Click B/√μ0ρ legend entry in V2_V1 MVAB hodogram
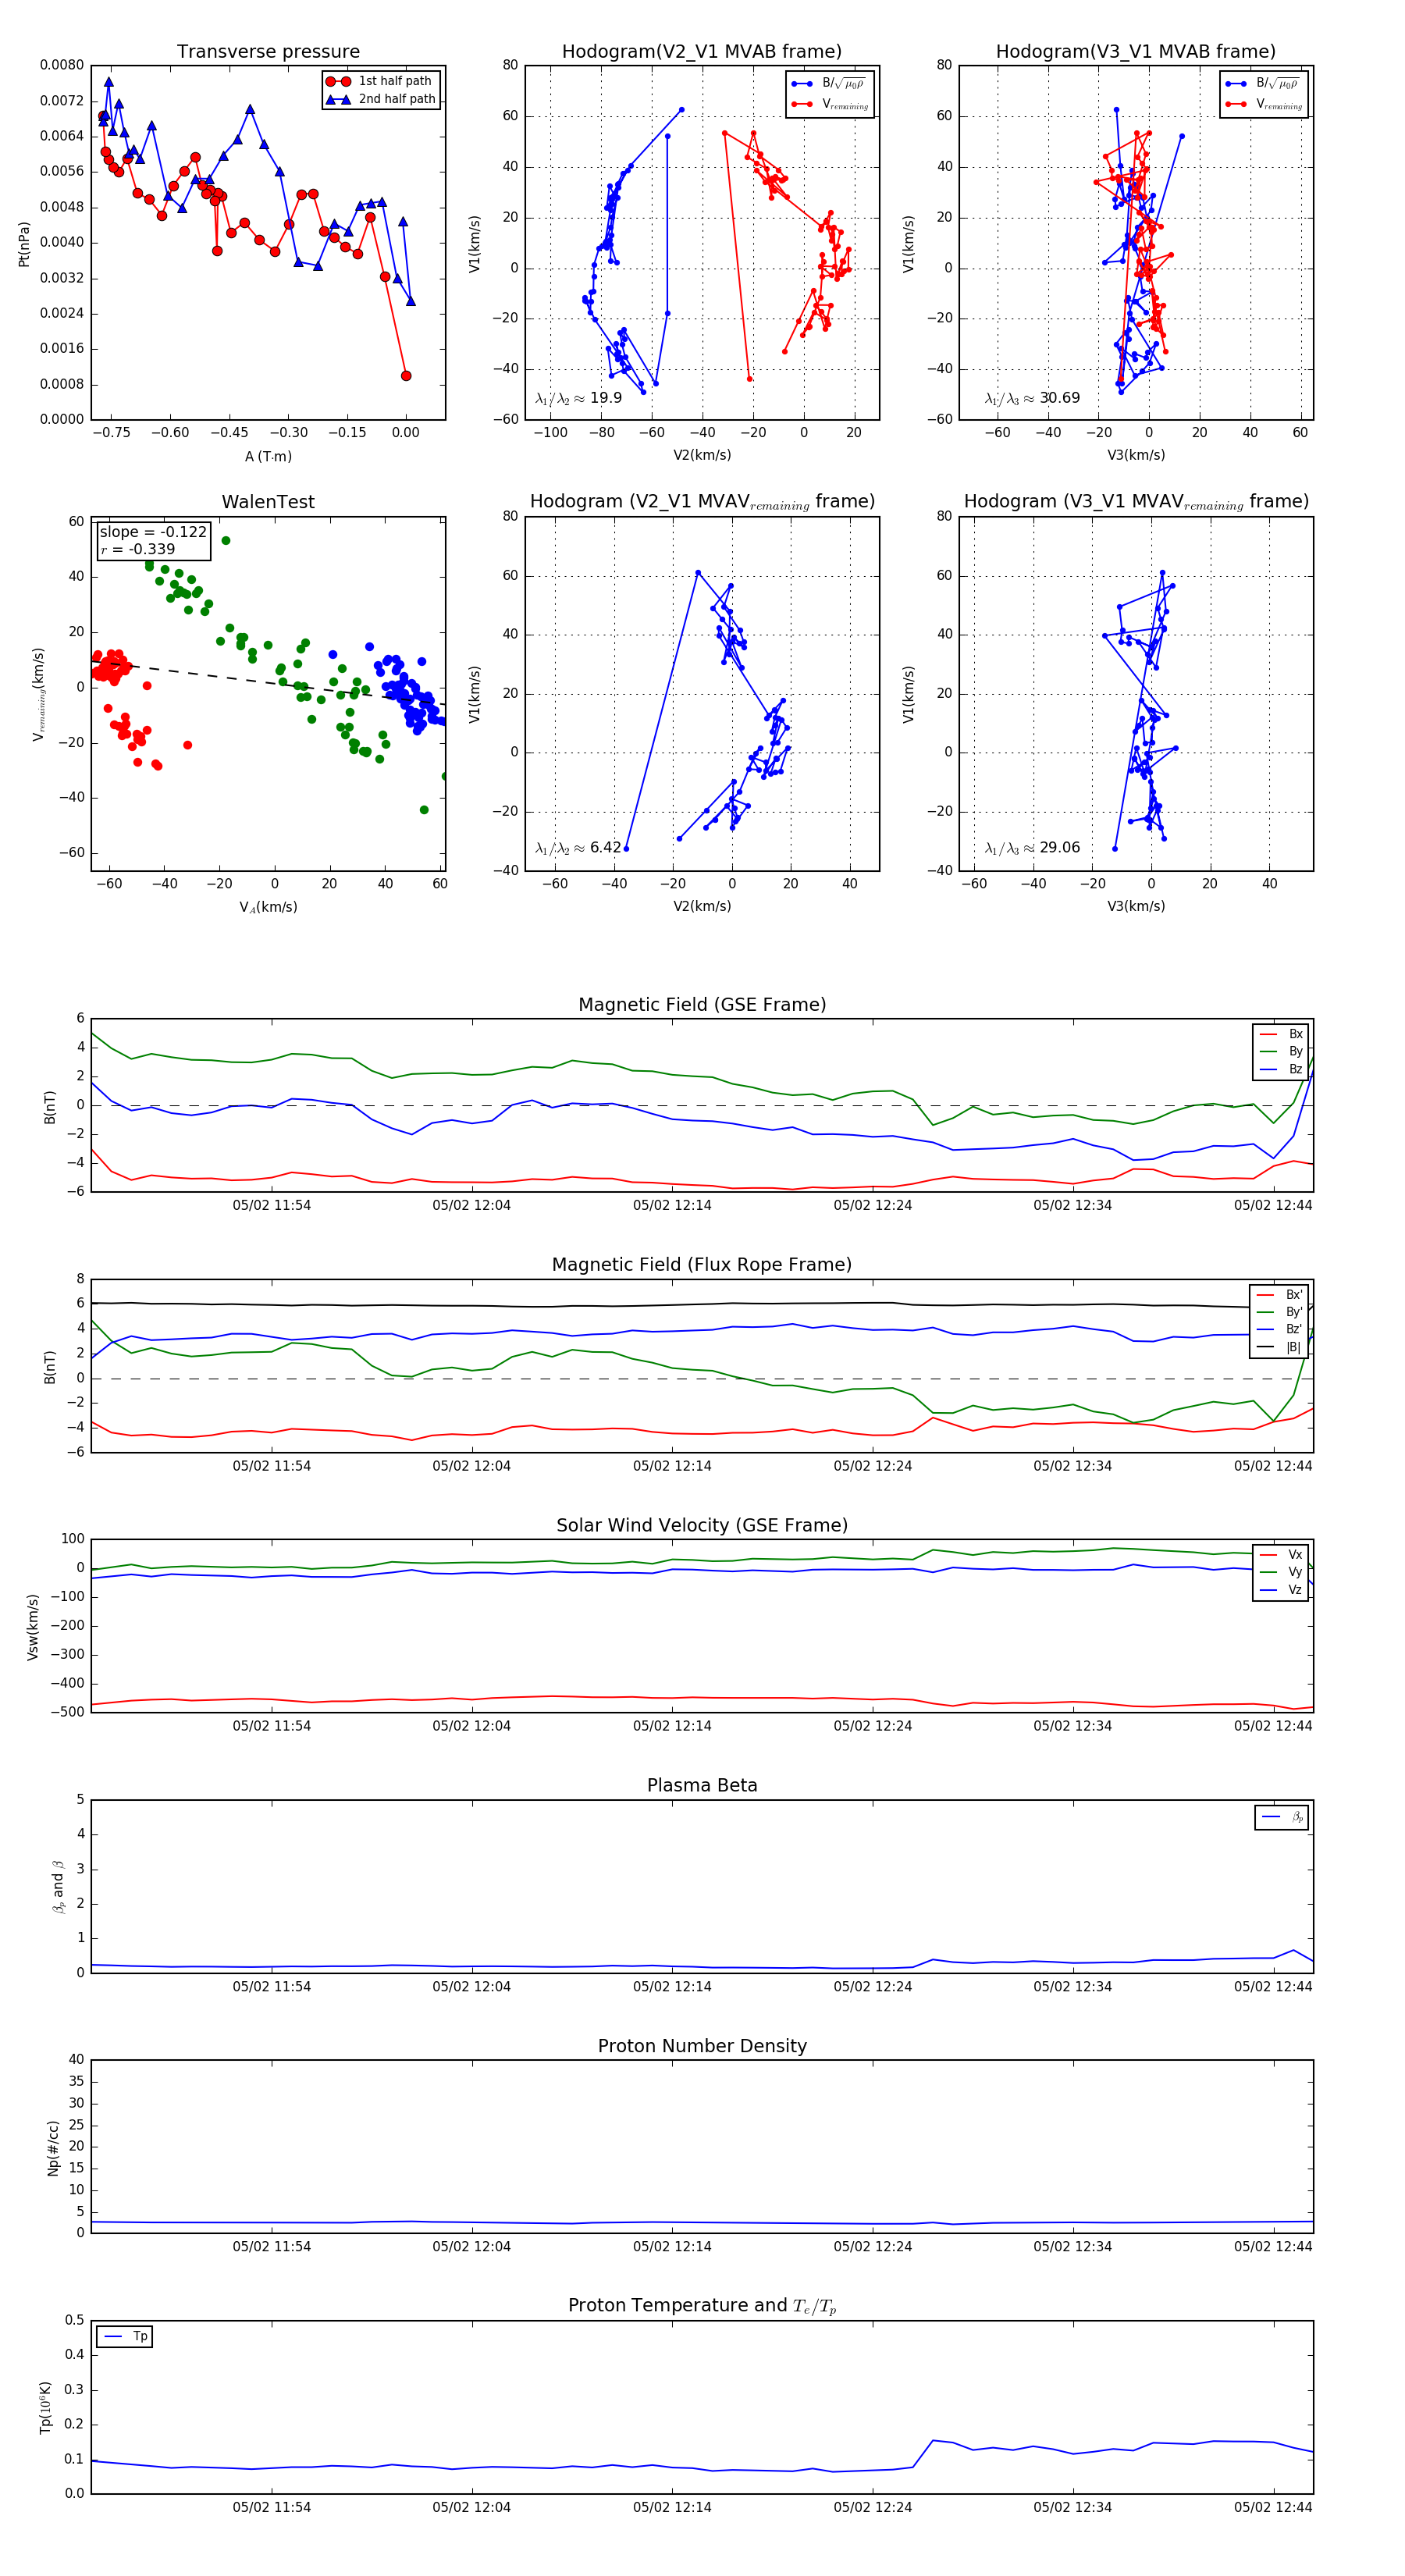Viewport: 1405px width, 2576px height. point(829,84)
